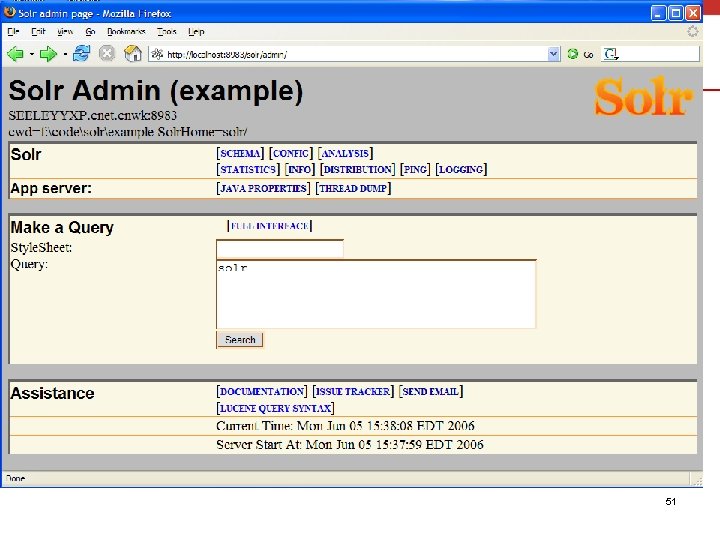Screen dimensions: 720x540
Task: Open the STATISTICS link
Action: [x=248, y=169]
